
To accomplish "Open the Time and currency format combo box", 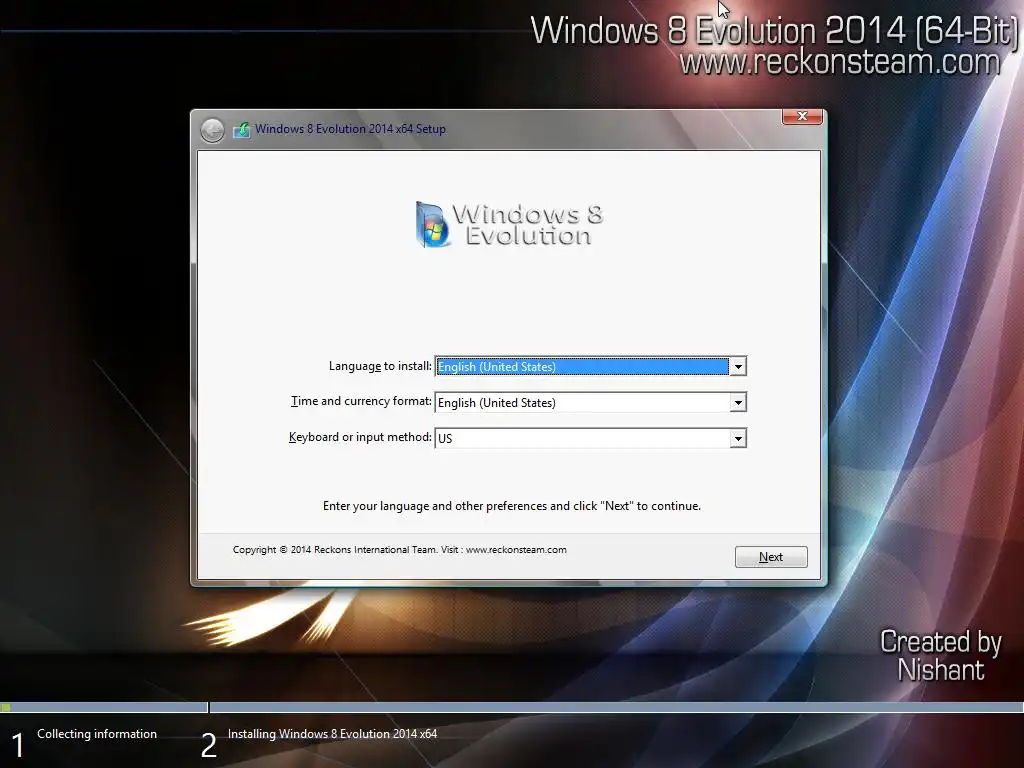I will click(x=590, y=402).
